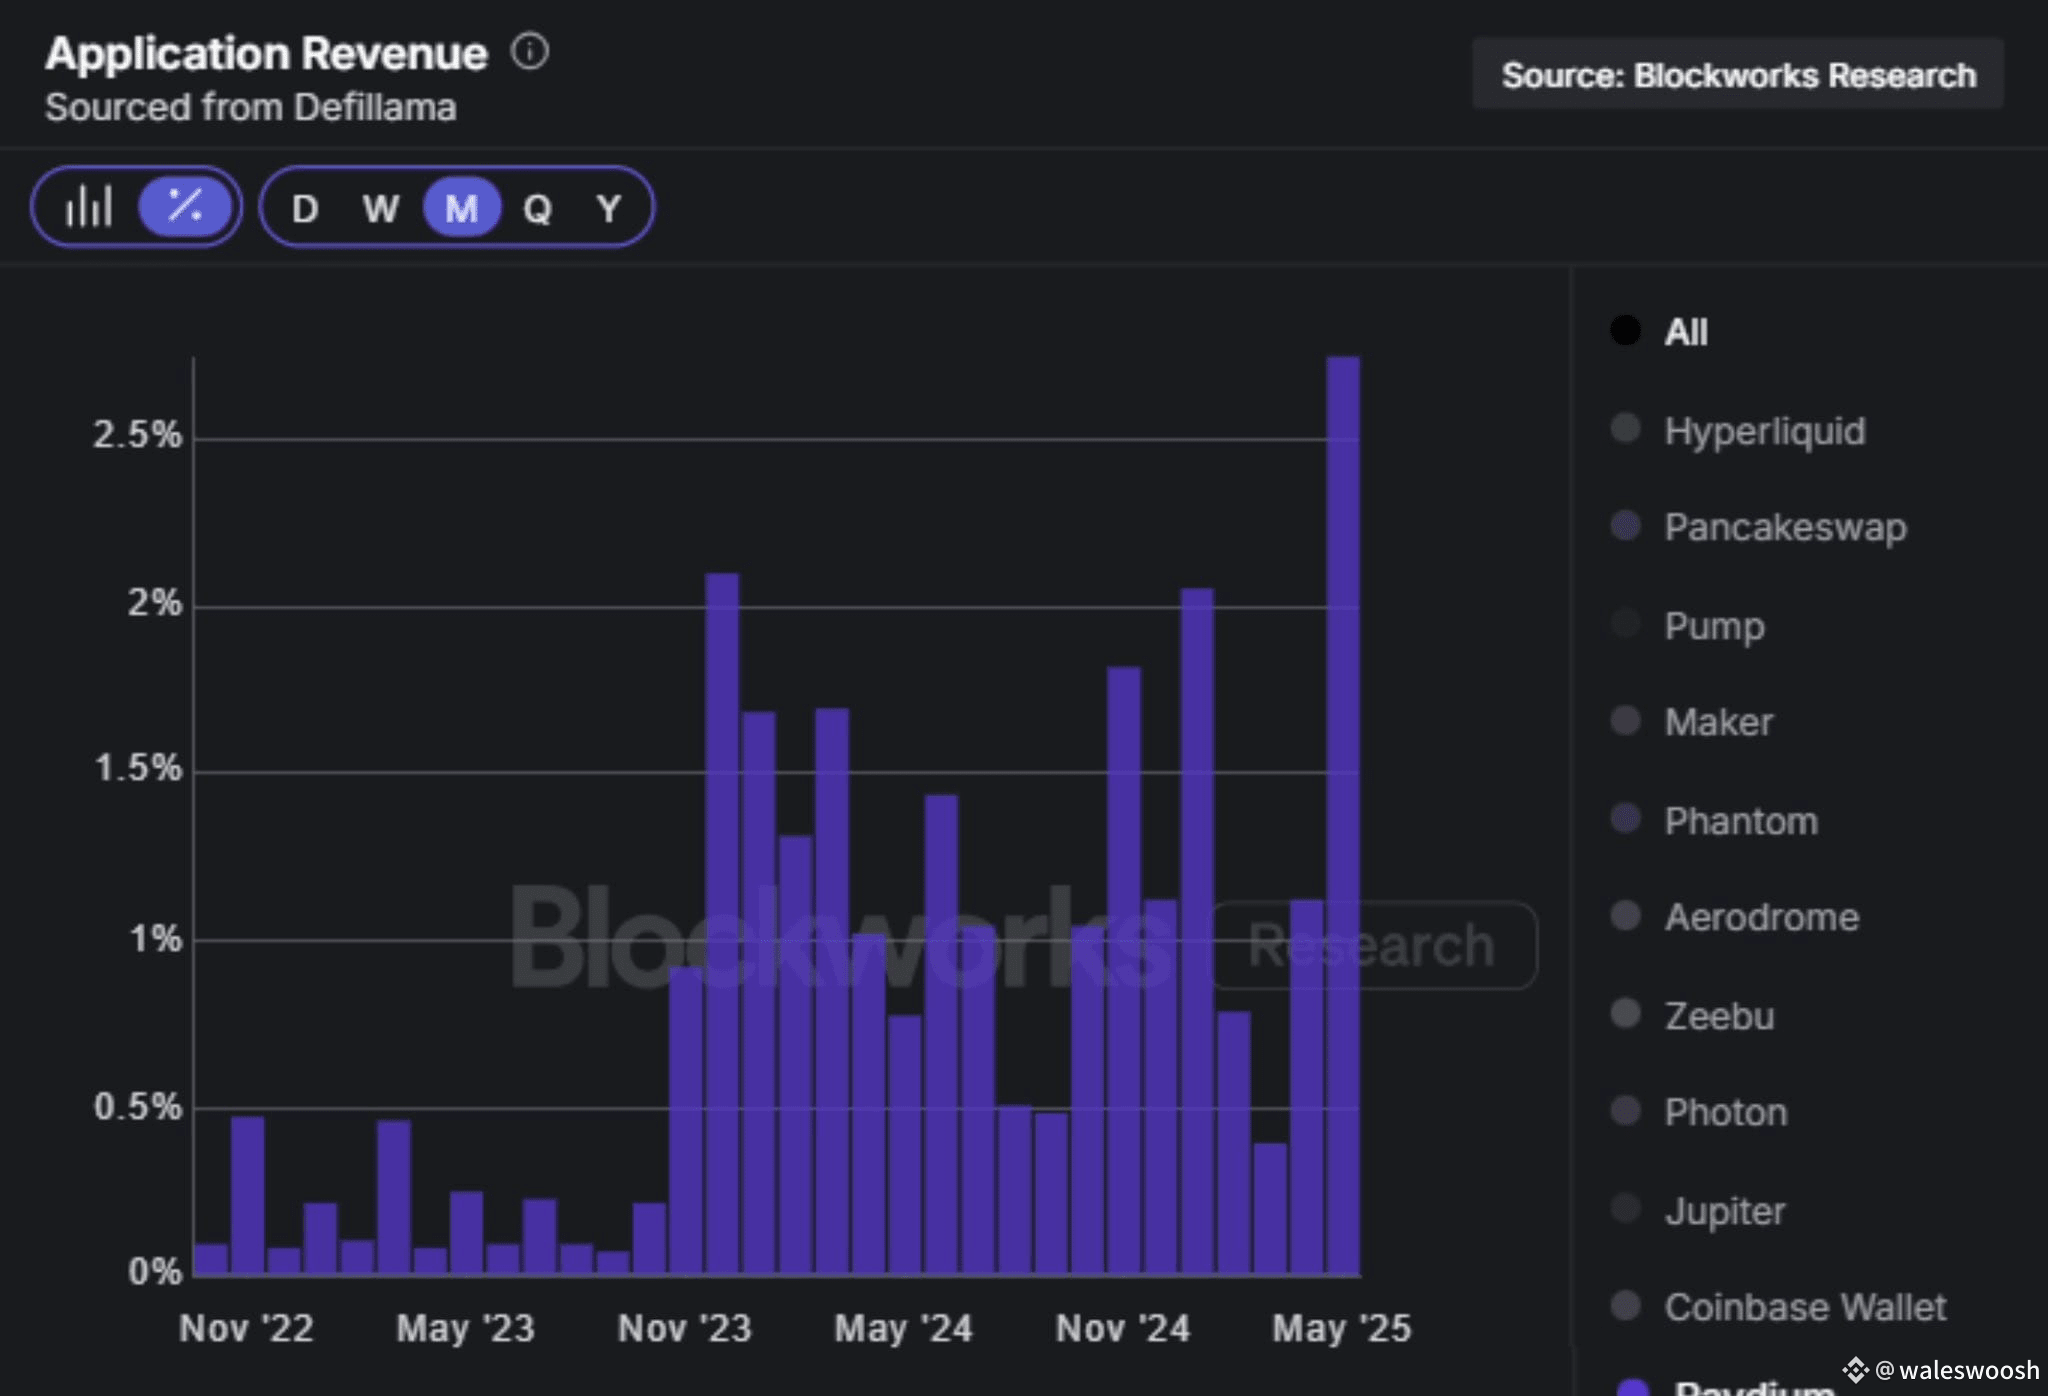The image size is (2048, 1396).
Task: Select the yearly (Y) interval
Action: [x=609, y=208]
